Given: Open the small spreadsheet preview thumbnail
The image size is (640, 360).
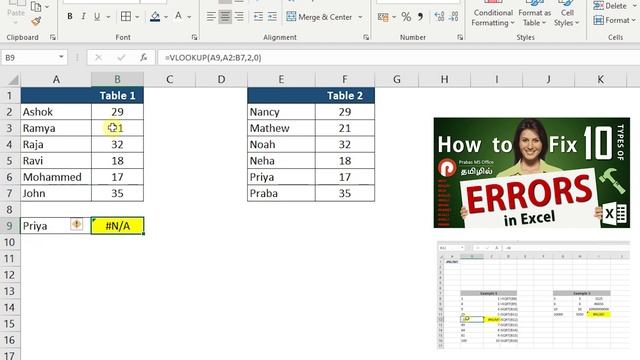Looking at the screenshot, I should pos(533,296).
